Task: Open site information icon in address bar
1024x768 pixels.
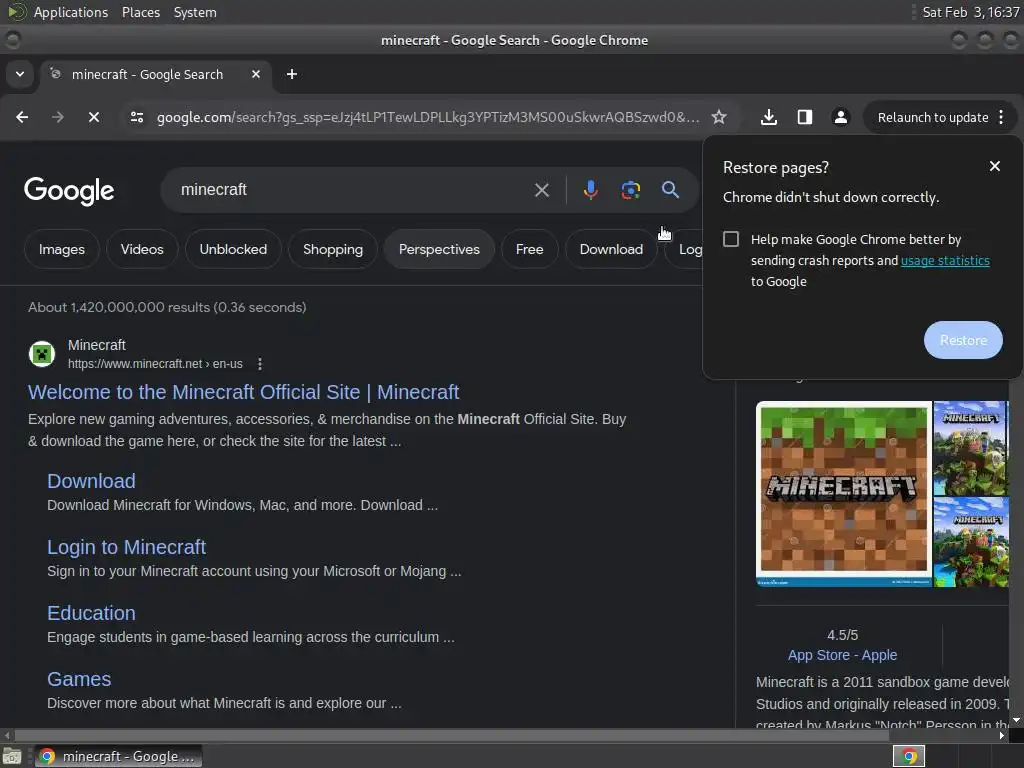Action: [137, 117]
